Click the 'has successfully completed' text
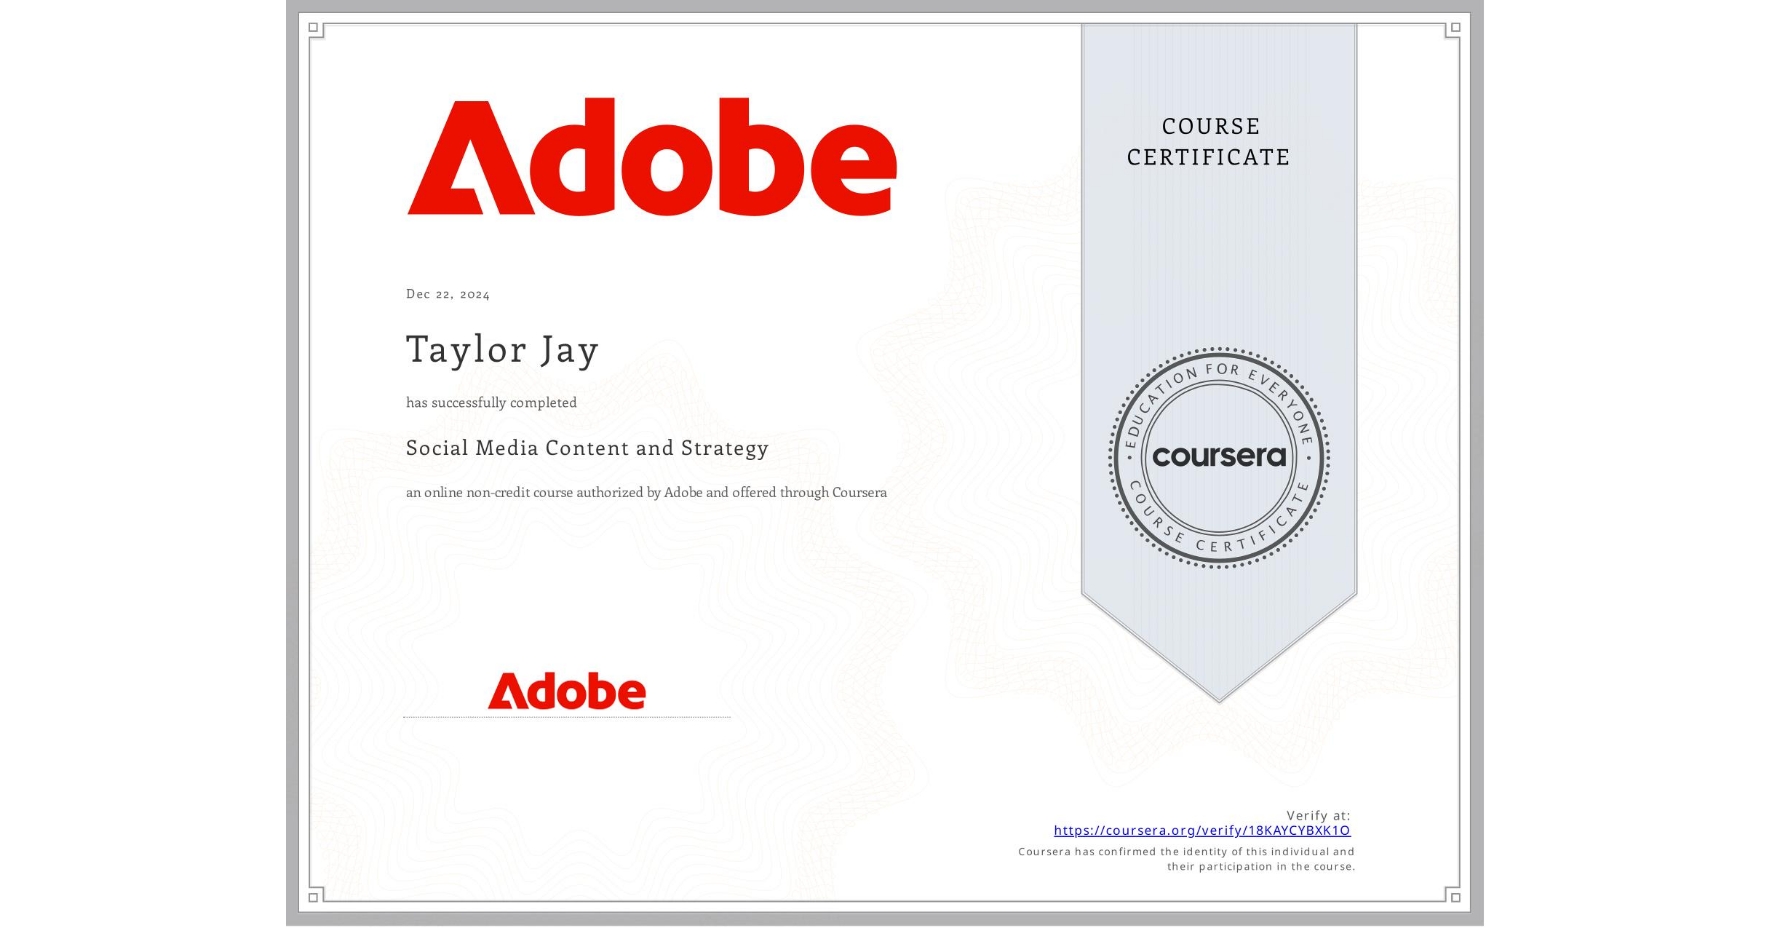 [491, 402]
